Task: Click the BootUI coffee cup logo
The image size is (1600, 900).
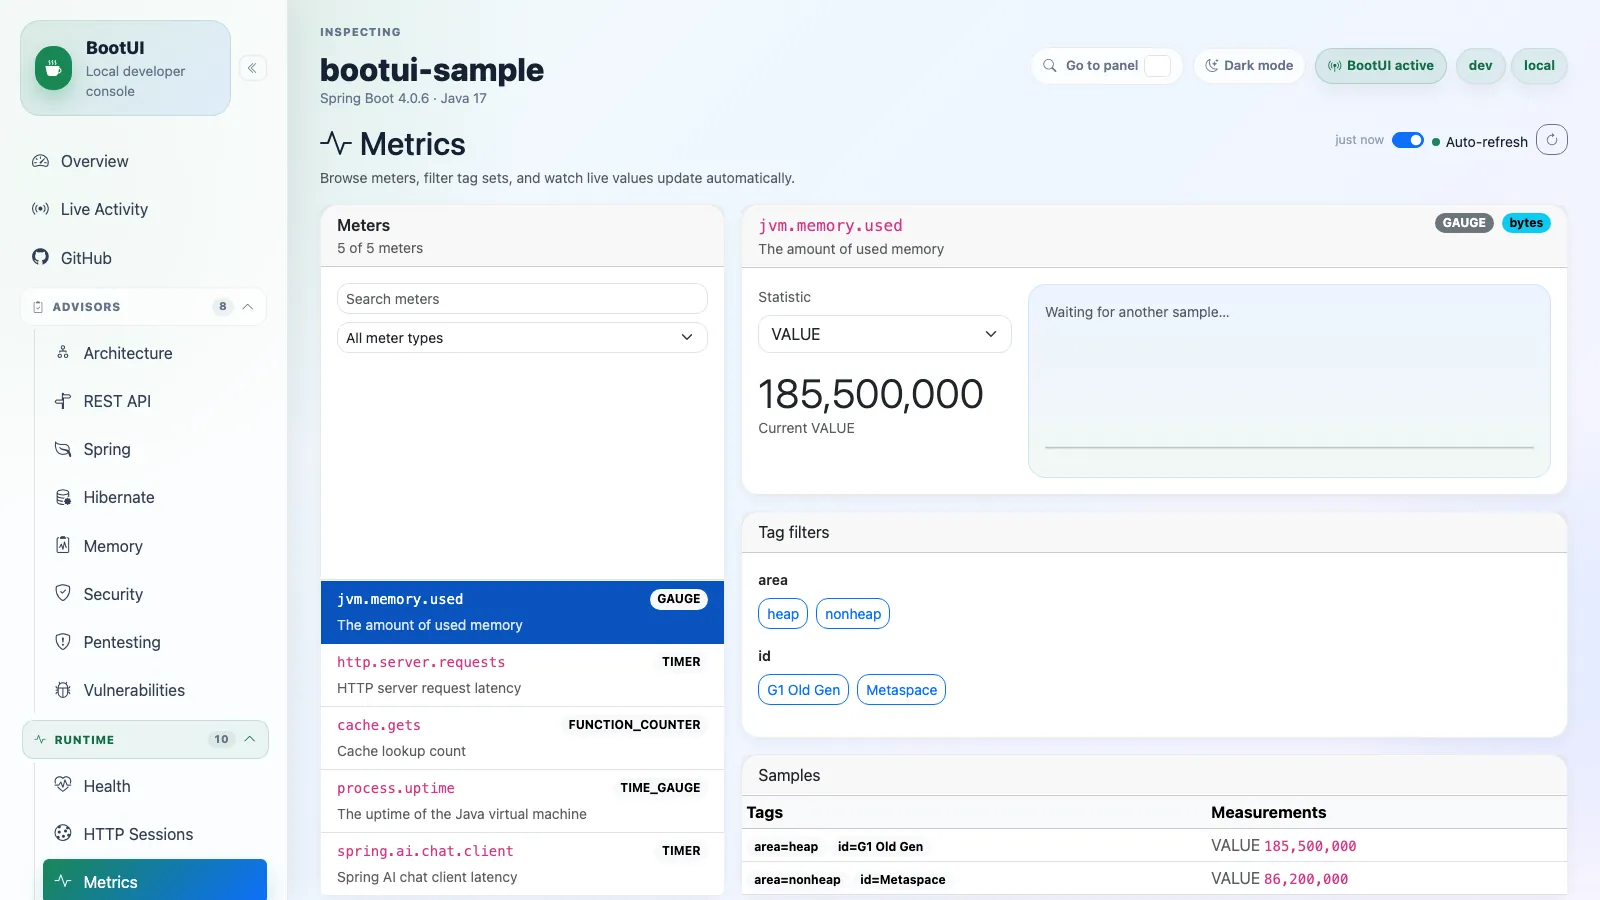Action: pyautogui.click(x=54, y=69)
